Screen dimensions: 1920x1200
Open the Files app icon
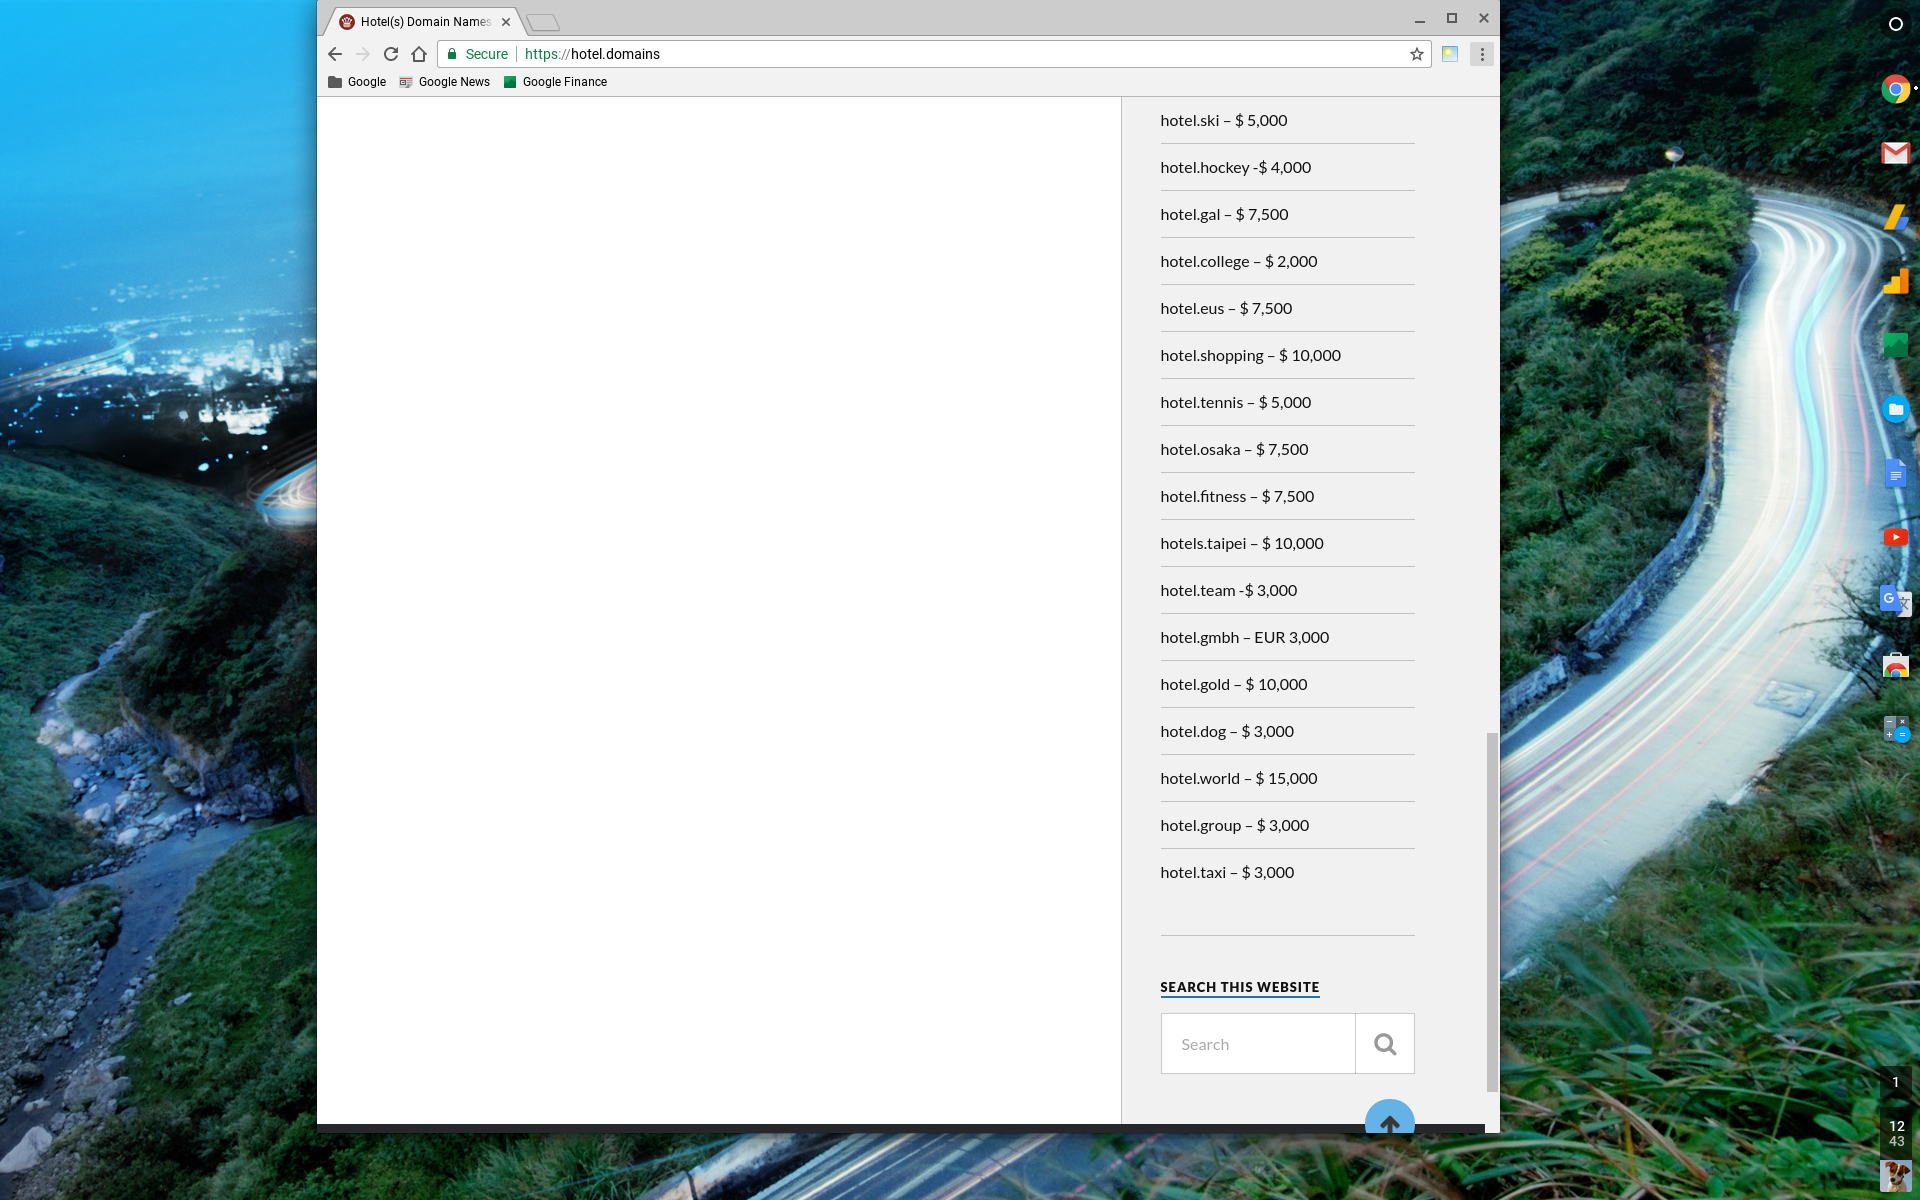(x=1895, y=409)
